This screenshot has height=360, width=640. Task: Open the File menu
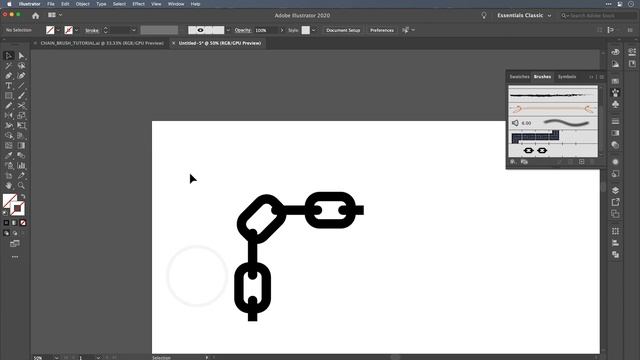51,4
